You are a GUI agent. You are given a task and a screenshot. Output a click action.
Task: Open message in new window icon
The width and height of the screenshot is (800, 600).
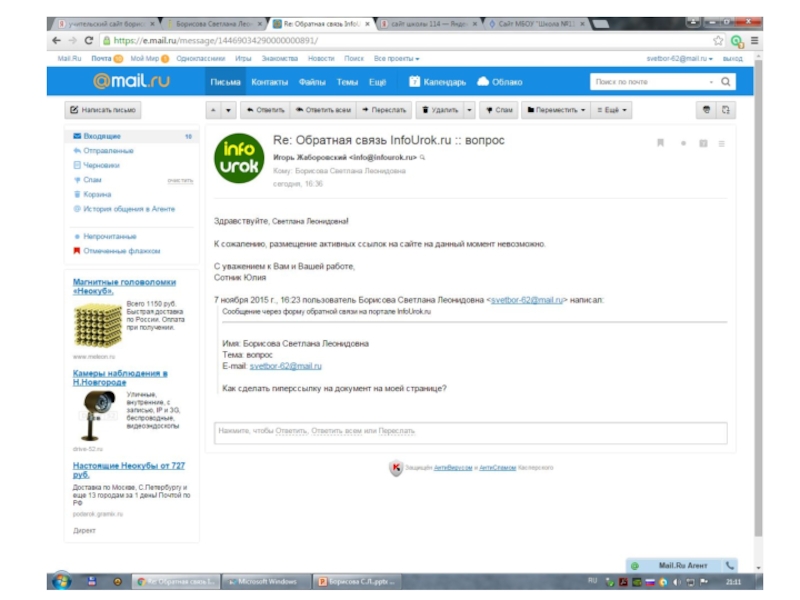coord(726,110)
